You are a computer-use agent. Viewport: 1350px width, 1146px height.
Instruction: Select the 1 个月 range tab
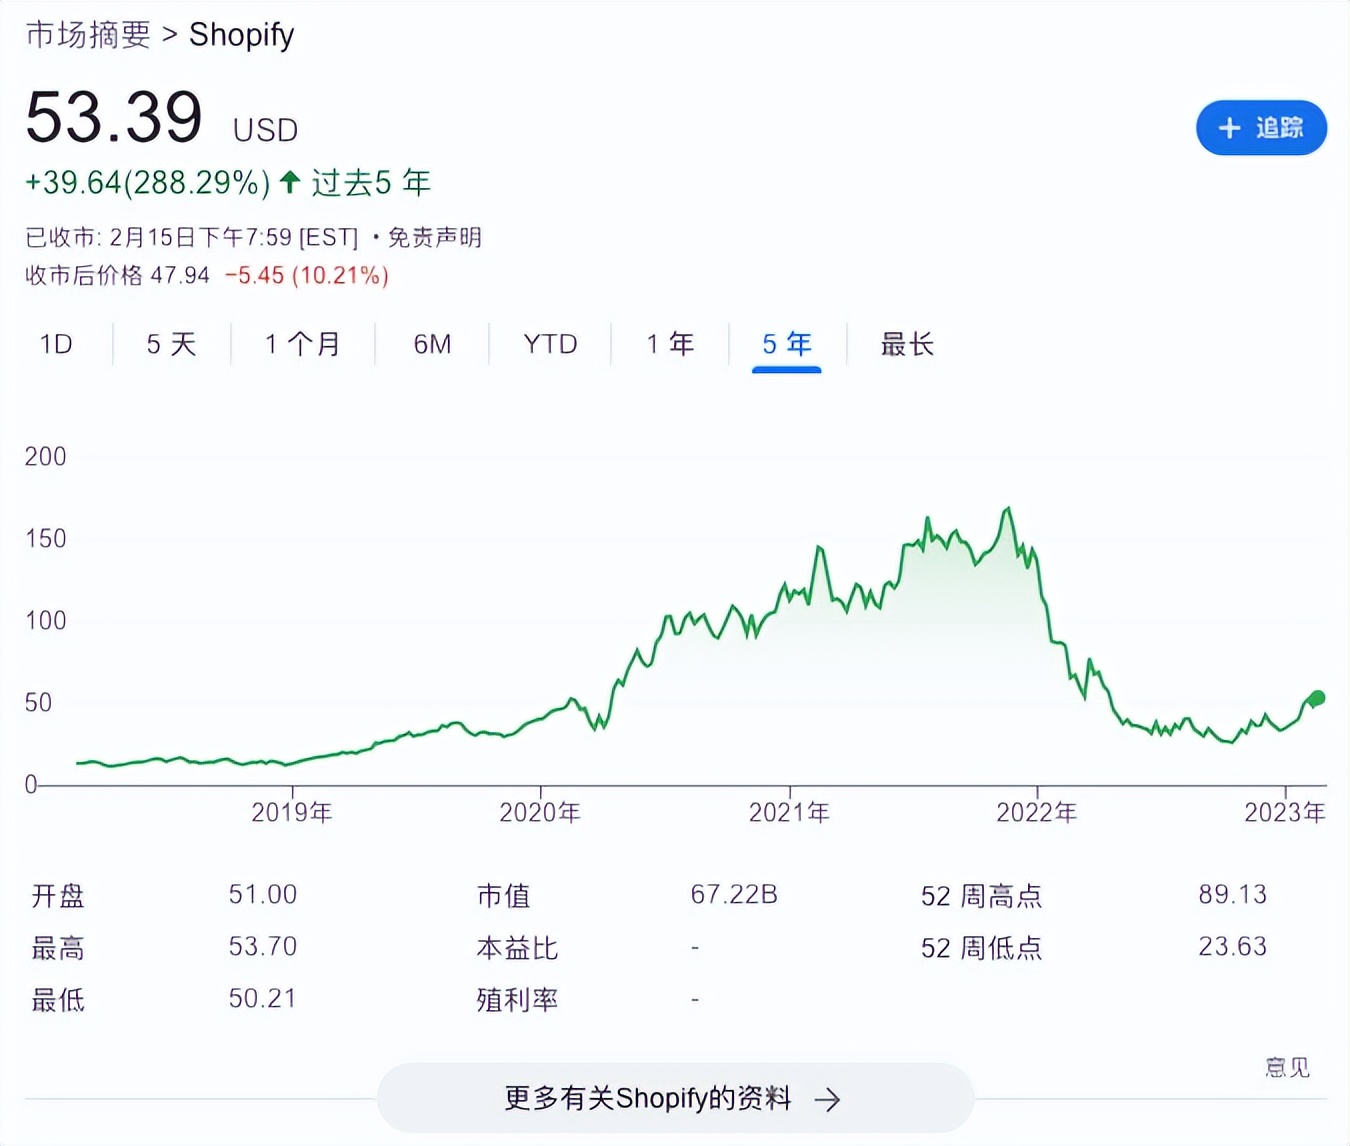tap(302, 345)
